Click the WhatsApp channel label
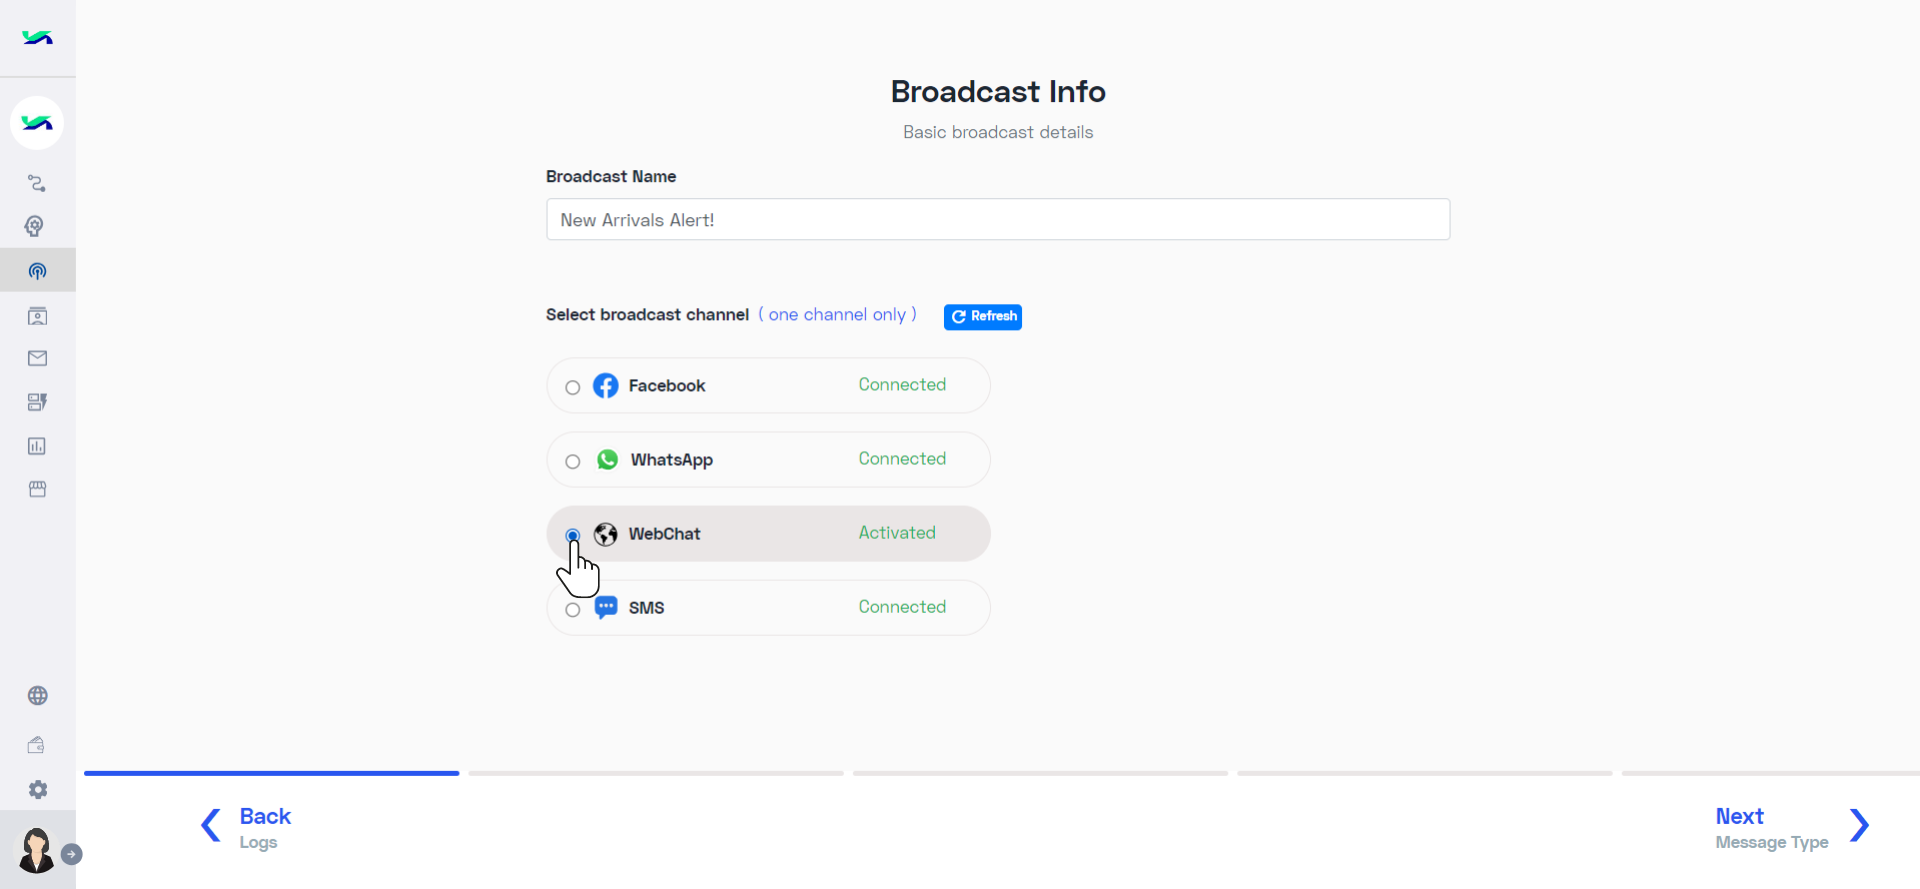The height and width of the screenshot is (889, 1920). click(x=671, y=460)
